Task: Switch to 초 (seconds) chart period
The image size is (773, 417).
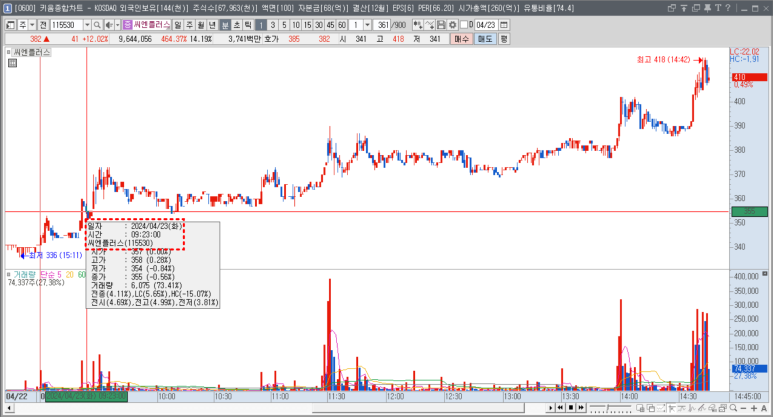Action: [237, 25]
